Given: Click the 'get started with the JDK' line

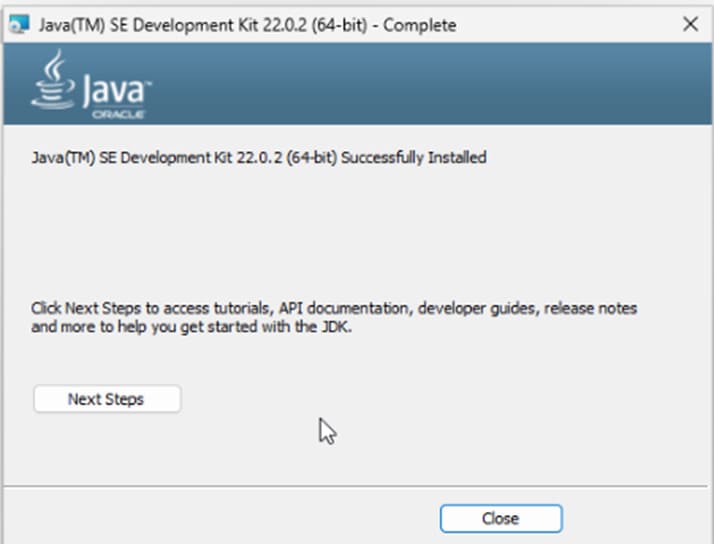Looking at the screenshot, I should 260,327.
